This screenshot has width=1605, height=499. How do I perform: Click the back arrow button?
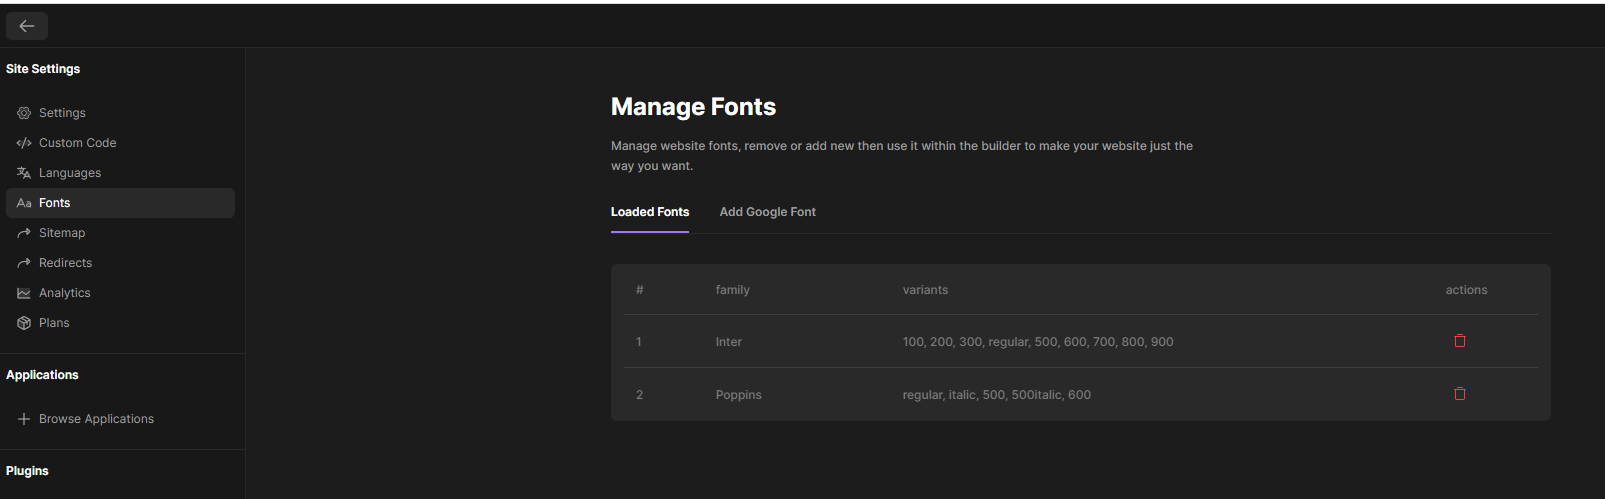pyautogui.click(x=27, y=26)
